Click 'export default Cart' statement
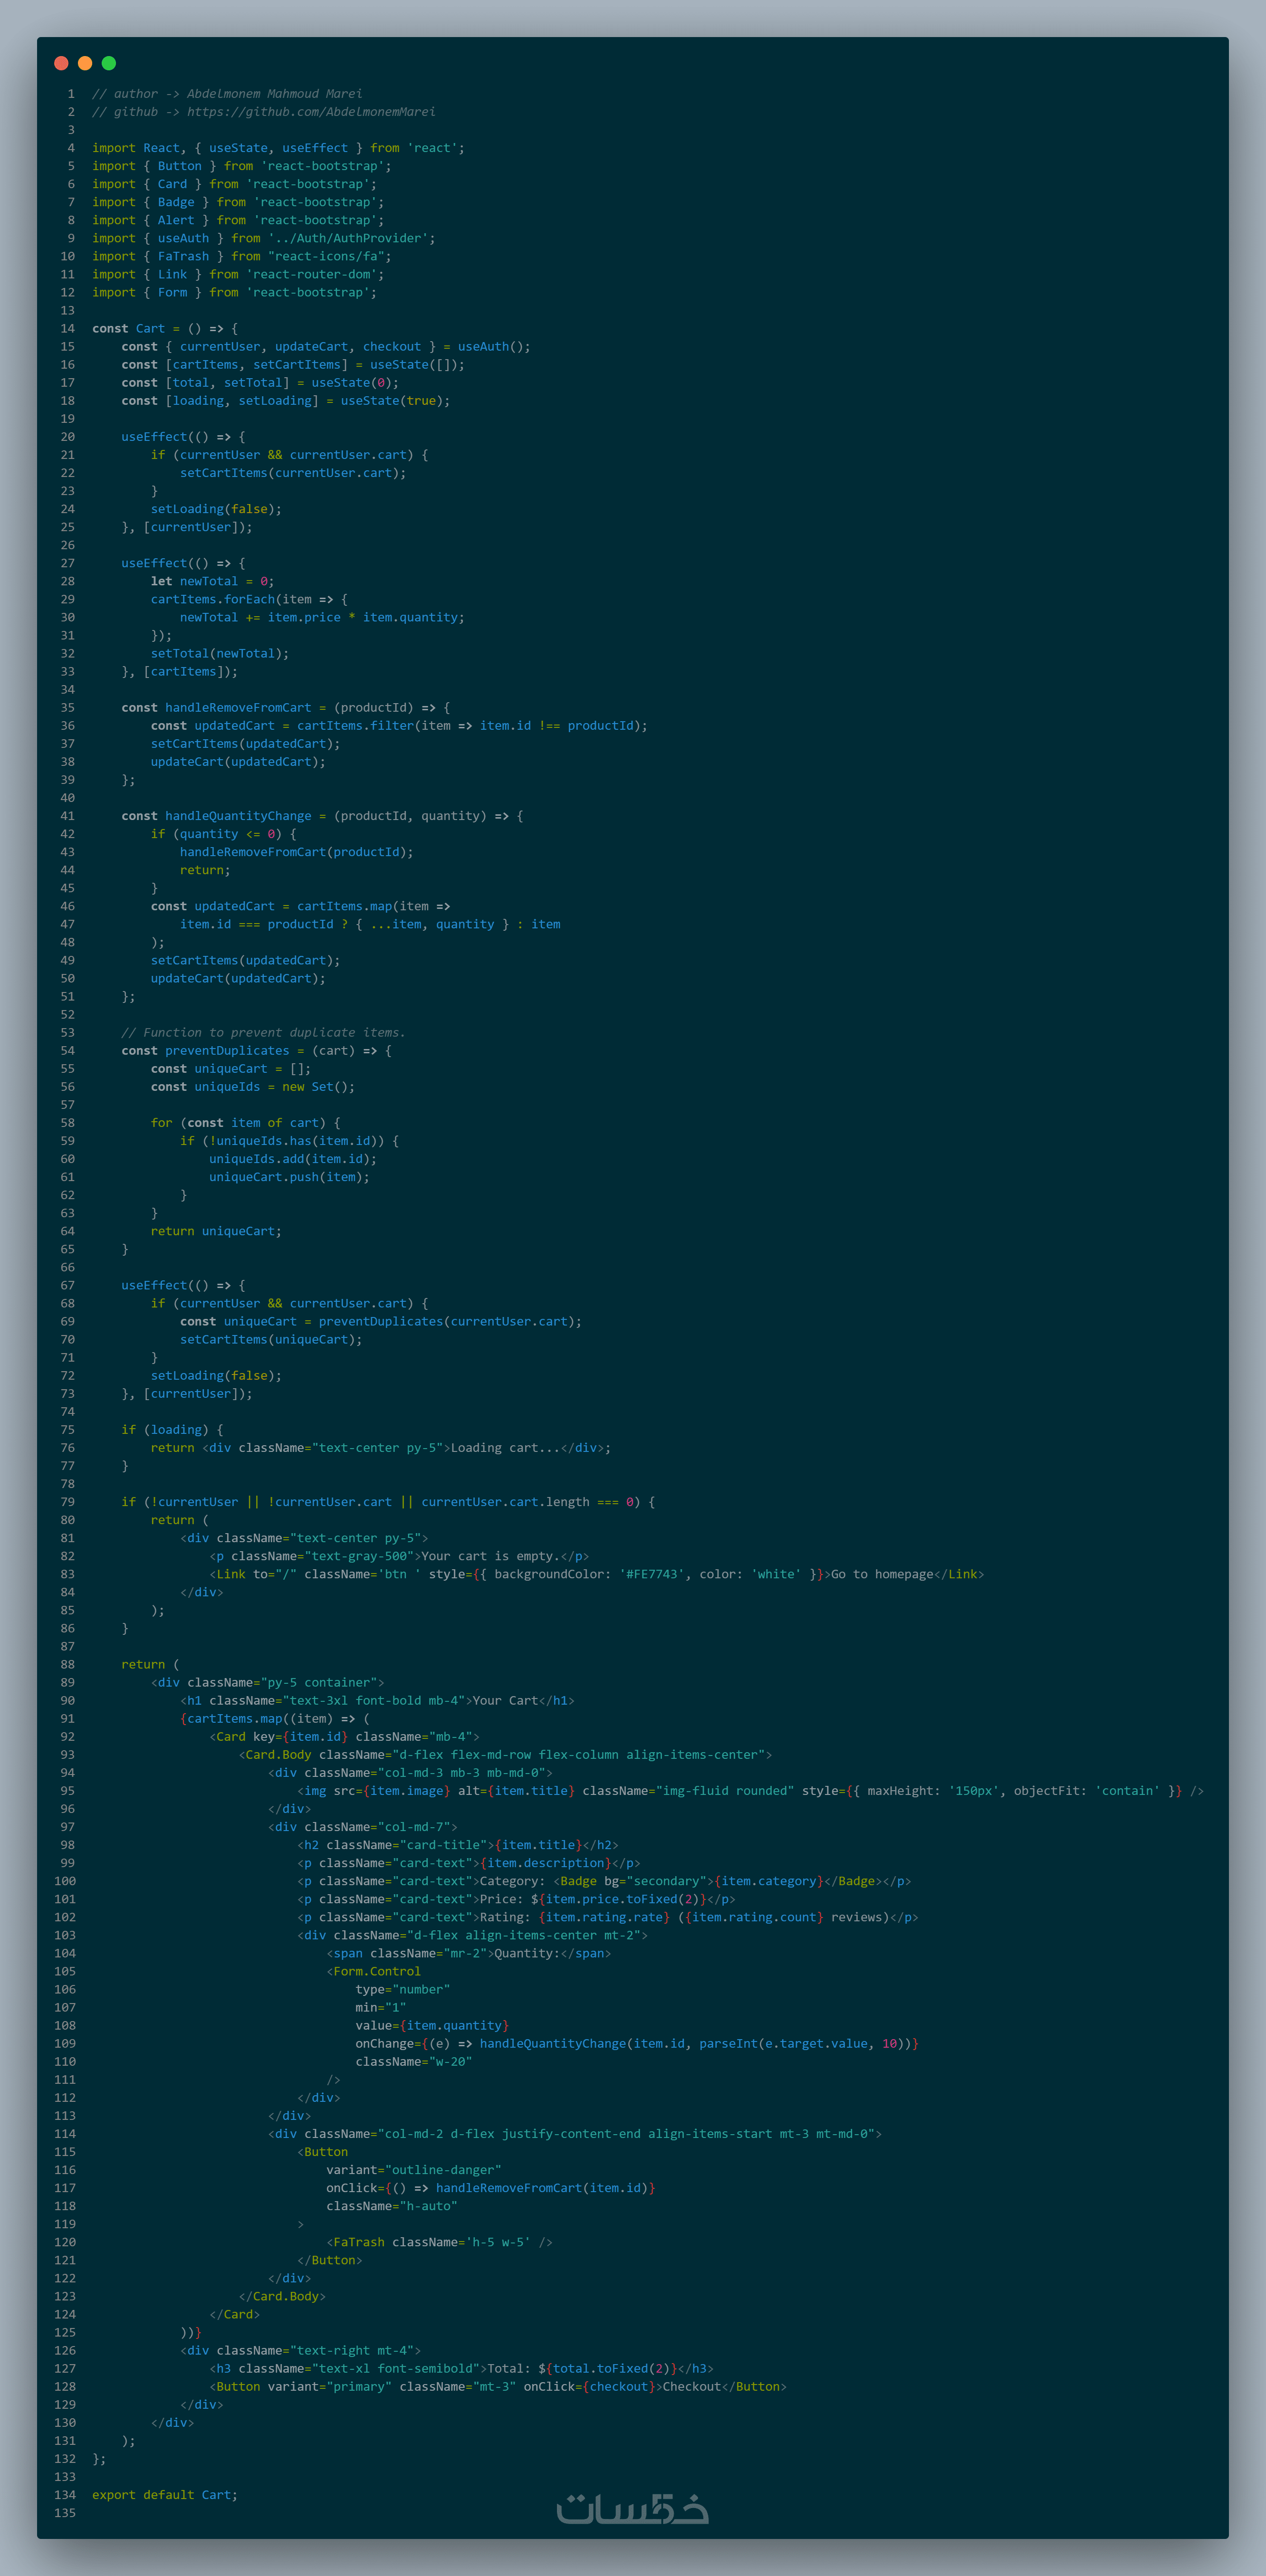The width and height of the screenshot is (1266, 2576). pyautogui.click(x=165, y=2494)
